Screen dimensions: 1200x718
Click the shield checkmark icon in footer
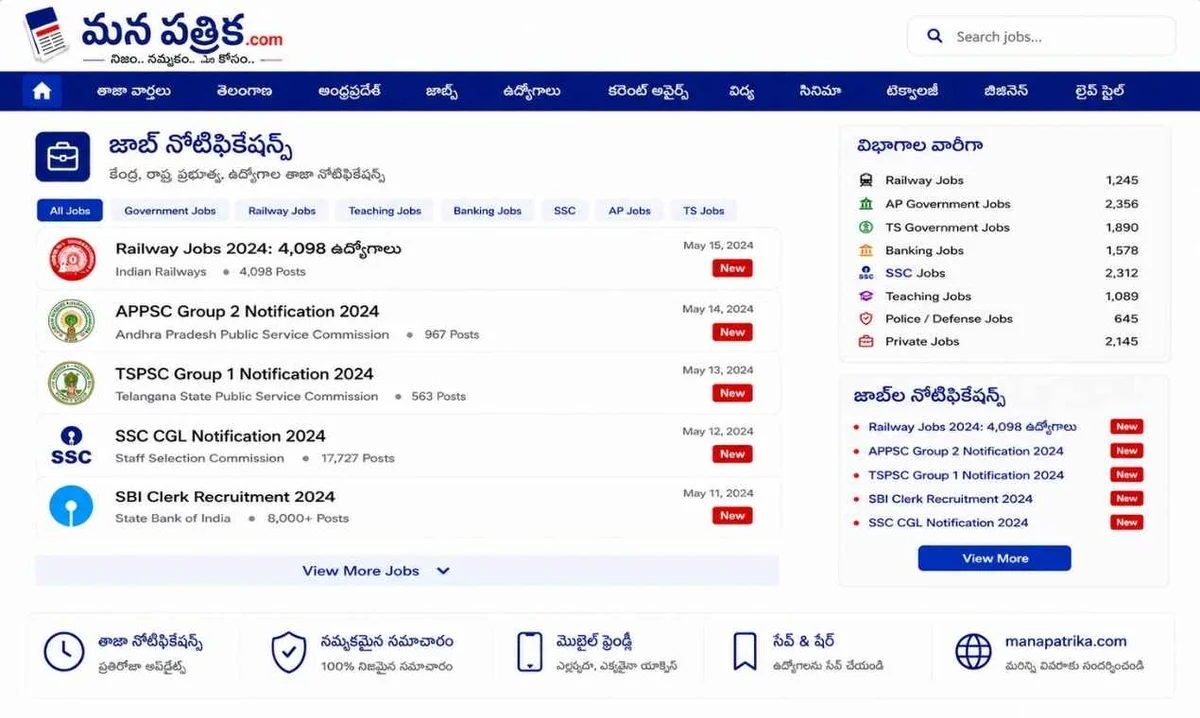pos(289,652)
